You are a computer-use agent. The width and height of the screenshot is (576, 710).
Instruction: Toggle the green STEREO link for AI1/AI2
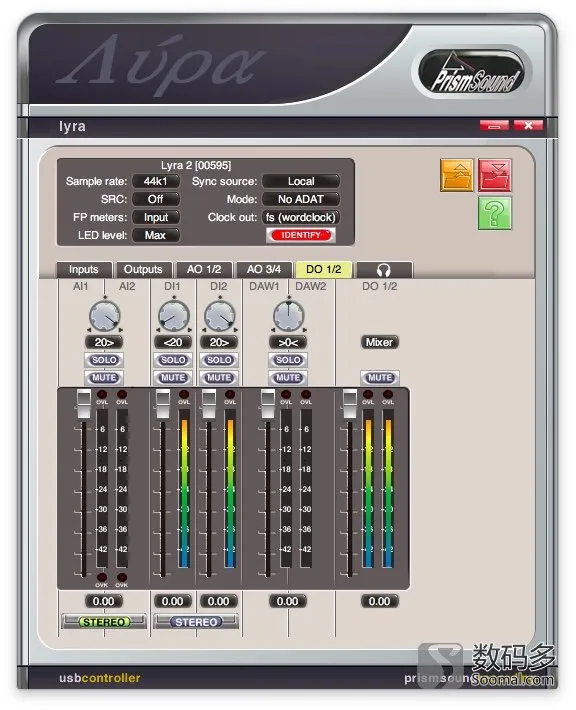[x=104, y=622]
